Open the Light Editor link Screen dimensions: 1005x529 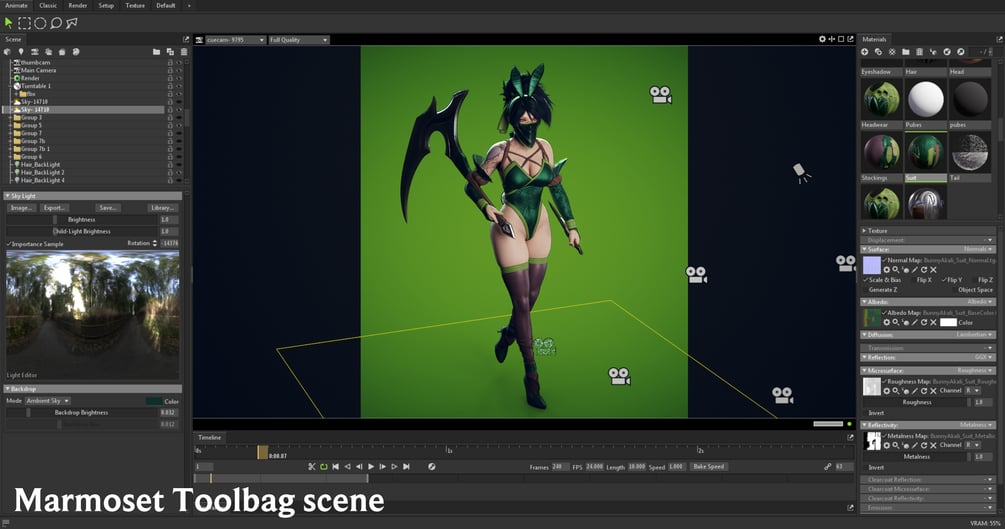pos(22,375)
